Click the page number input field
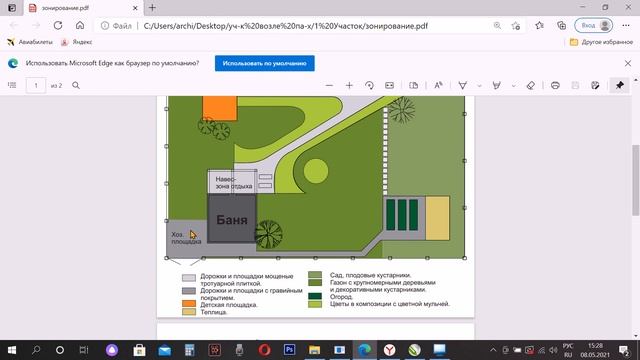 [36, 85]
